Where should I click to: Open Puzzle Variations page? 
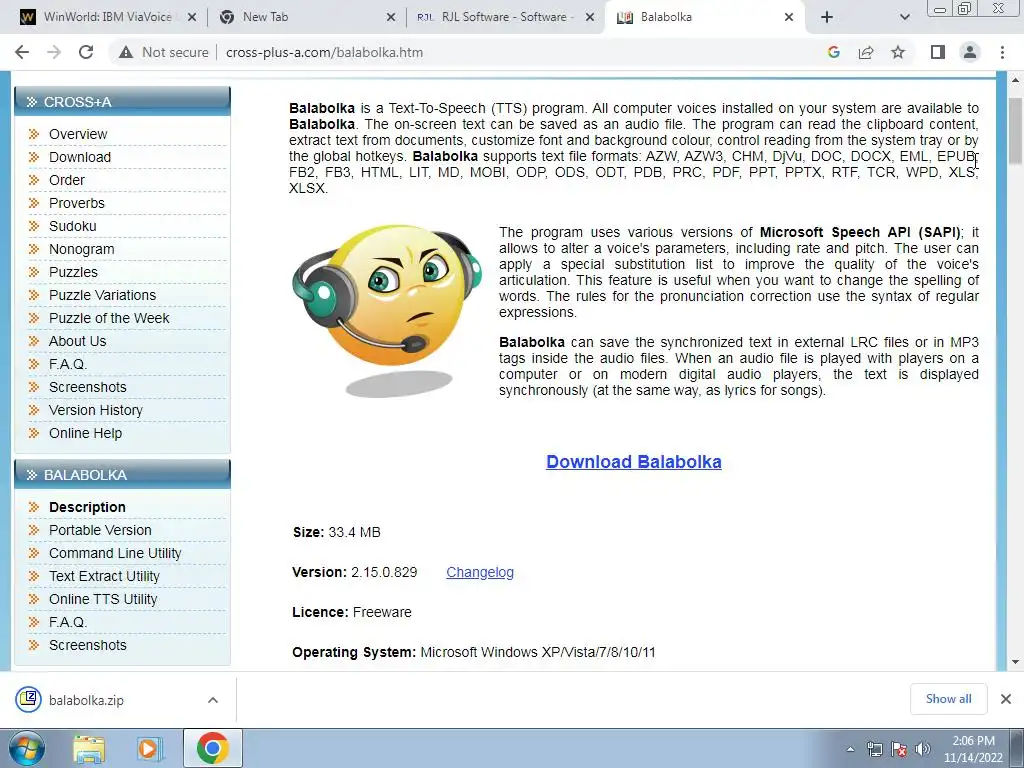pos(103,295)
